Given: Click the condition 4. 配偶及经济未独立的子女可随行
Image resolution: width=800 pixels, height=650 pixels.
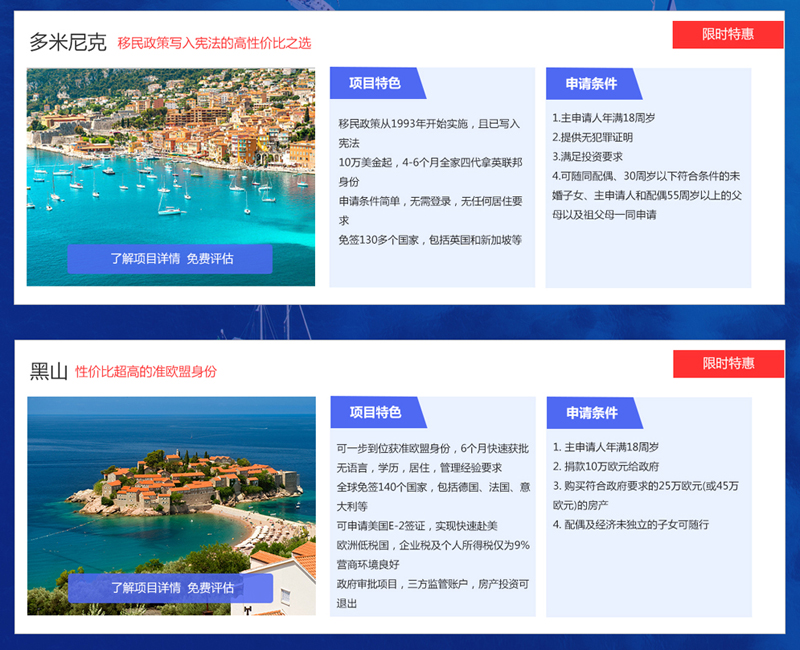Looking at the screenshot, I should [x=631, y=524].
